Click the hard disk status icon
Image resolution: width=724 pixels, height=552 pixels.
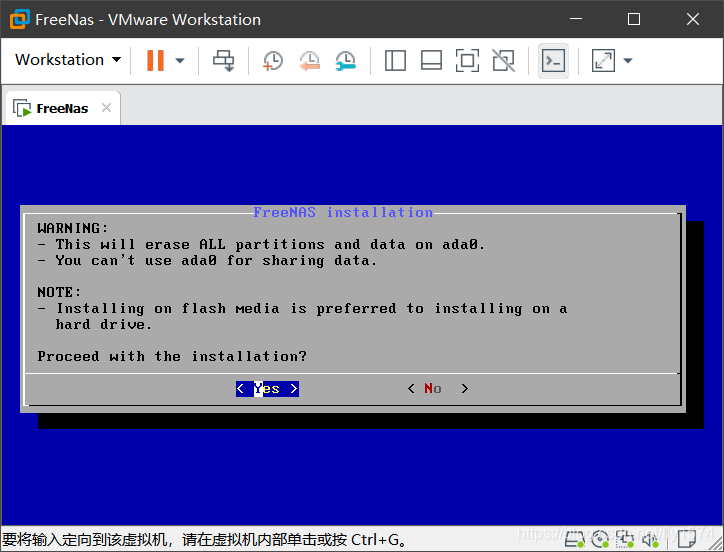click(x=574, y=539)
